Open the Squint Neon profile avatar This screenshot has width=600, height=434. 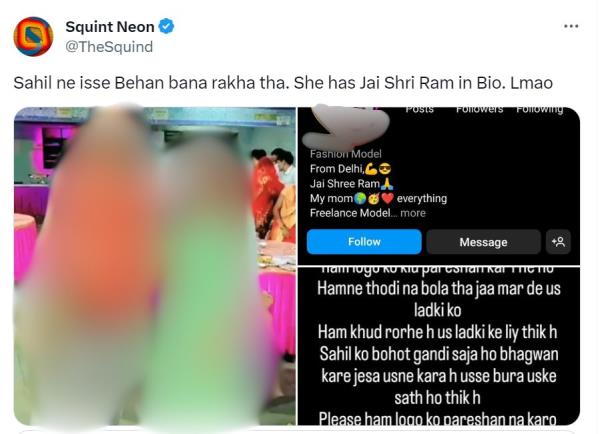pos(33,37)
